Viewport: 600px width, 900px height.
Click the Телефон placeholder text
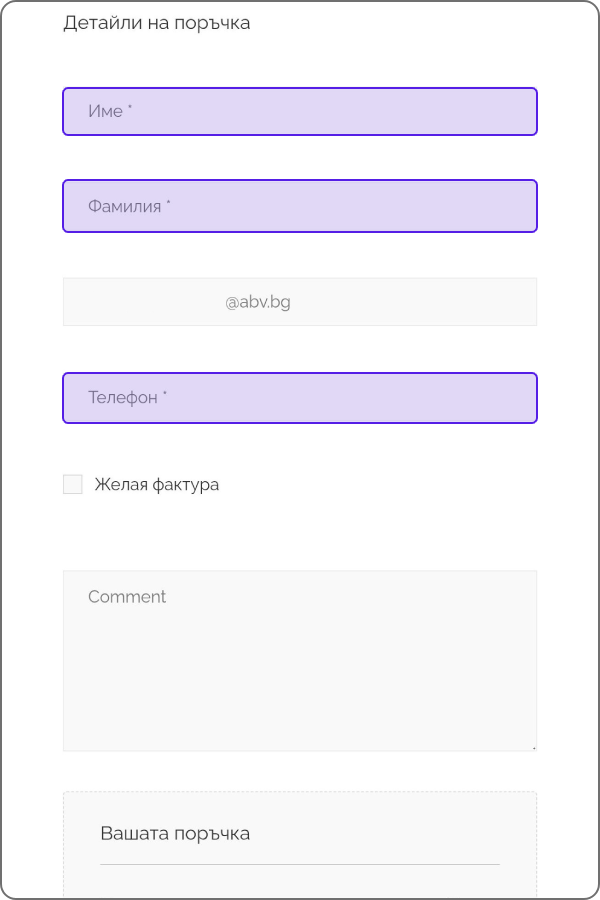coord(122,398)
